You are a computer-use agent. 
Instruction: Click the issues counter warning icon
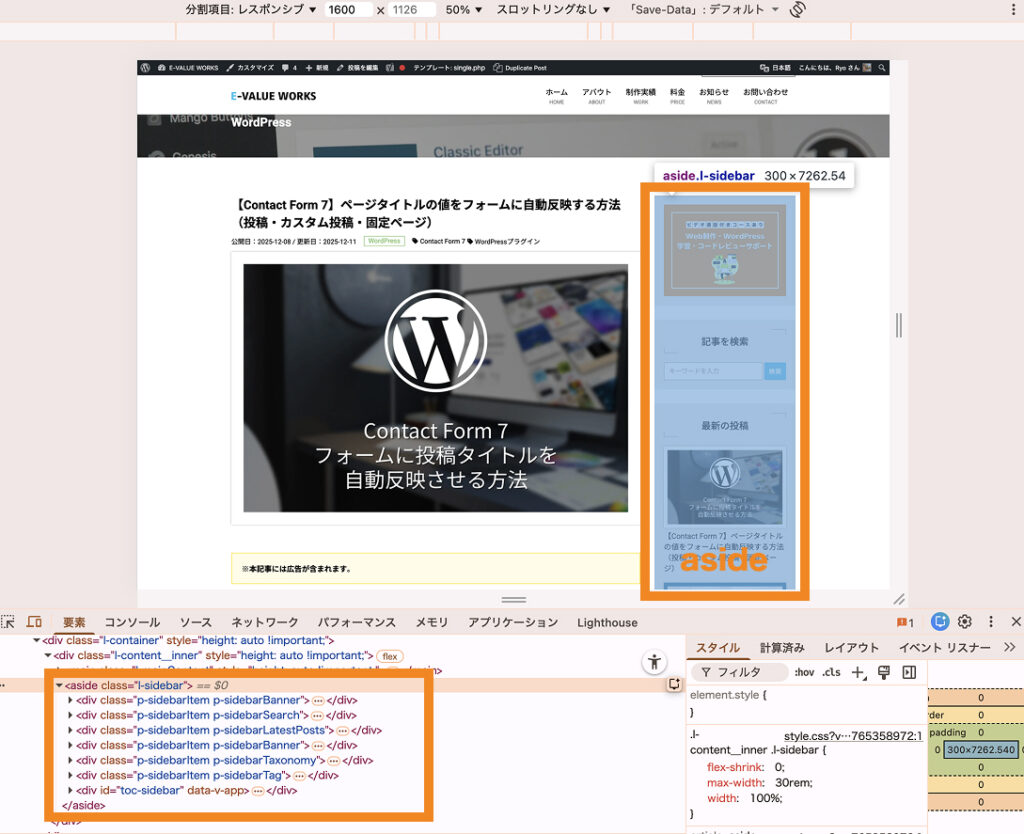[x=904, y=622]
